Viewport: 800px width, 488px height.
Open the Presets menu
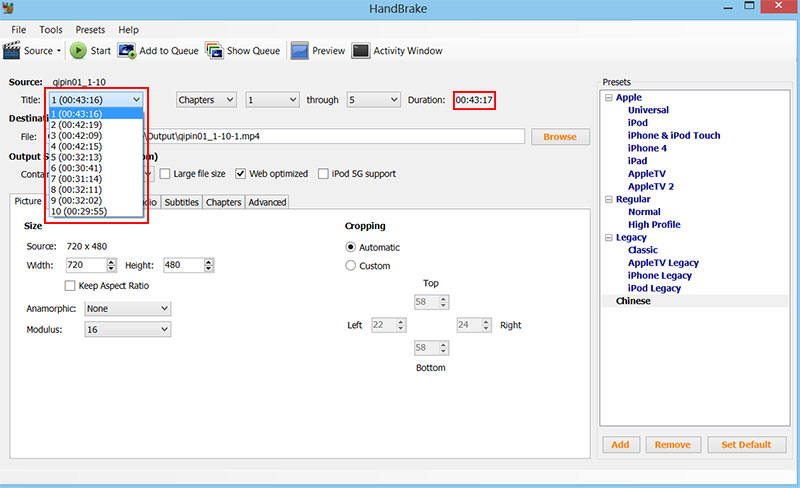(x=89, y=31)
